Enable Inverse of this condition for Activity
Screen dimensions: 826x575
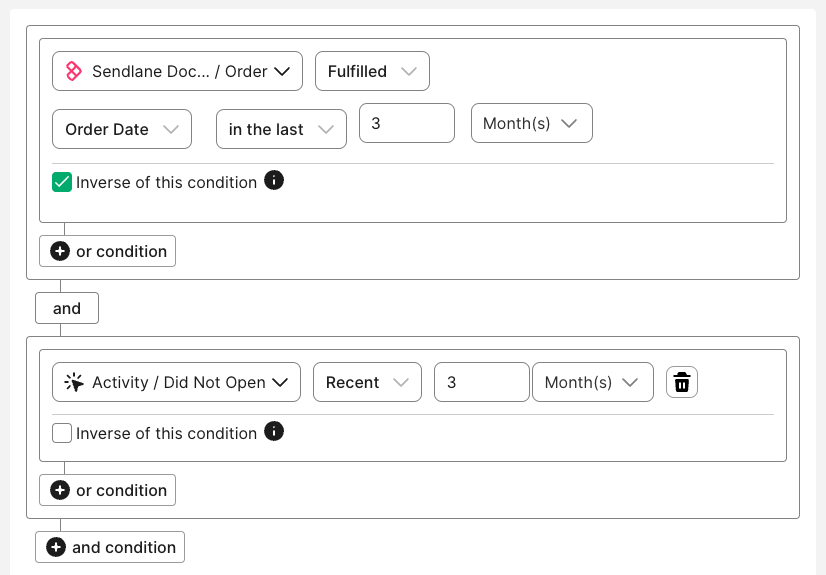click(62, 433)
